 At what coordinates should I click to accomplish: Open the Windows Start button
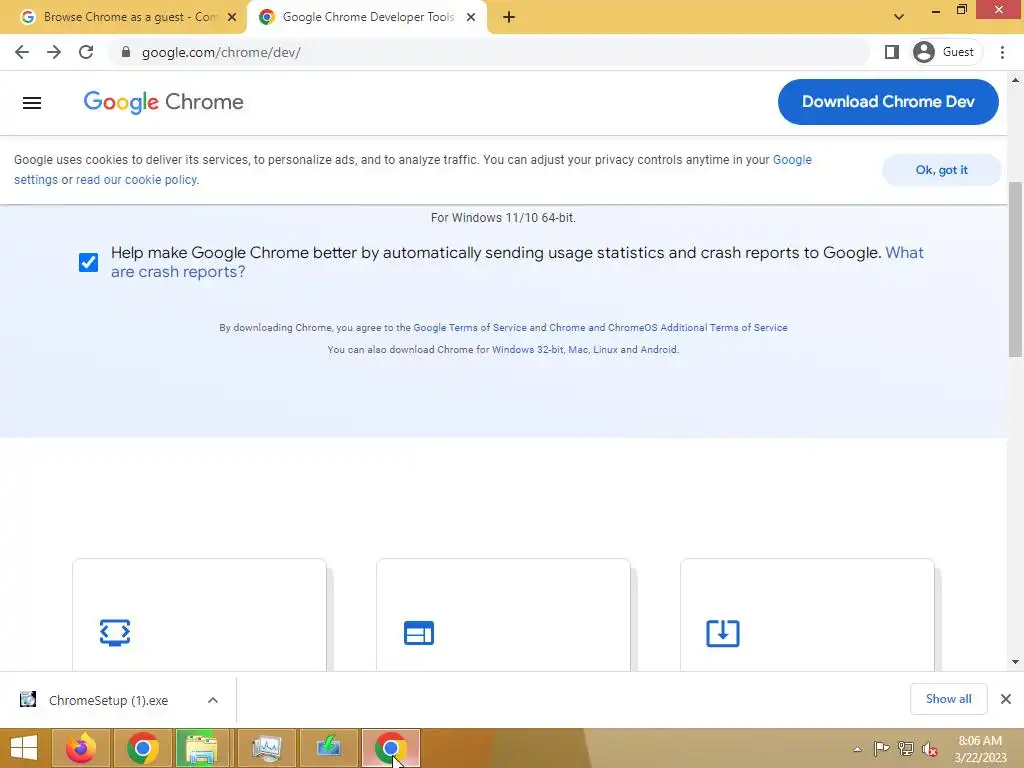[x=24, y=748]
